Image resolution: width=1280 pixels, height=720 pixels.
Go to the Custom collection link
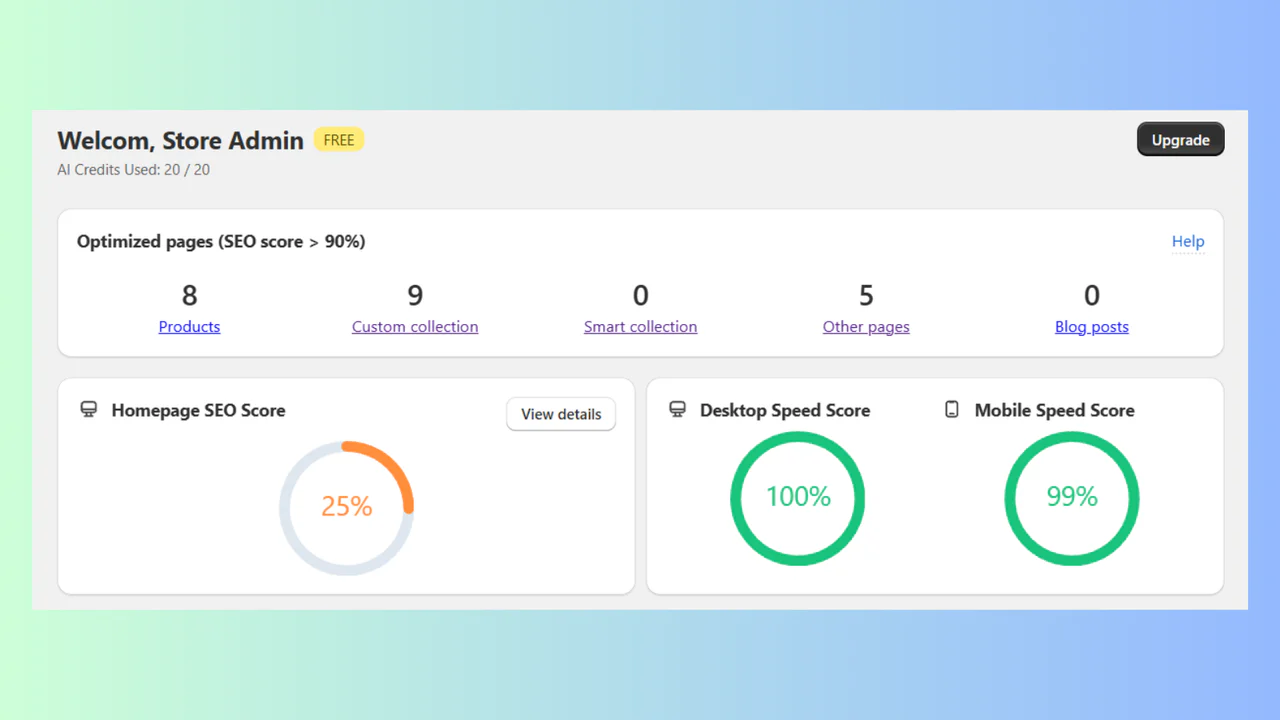coord(415,327)
